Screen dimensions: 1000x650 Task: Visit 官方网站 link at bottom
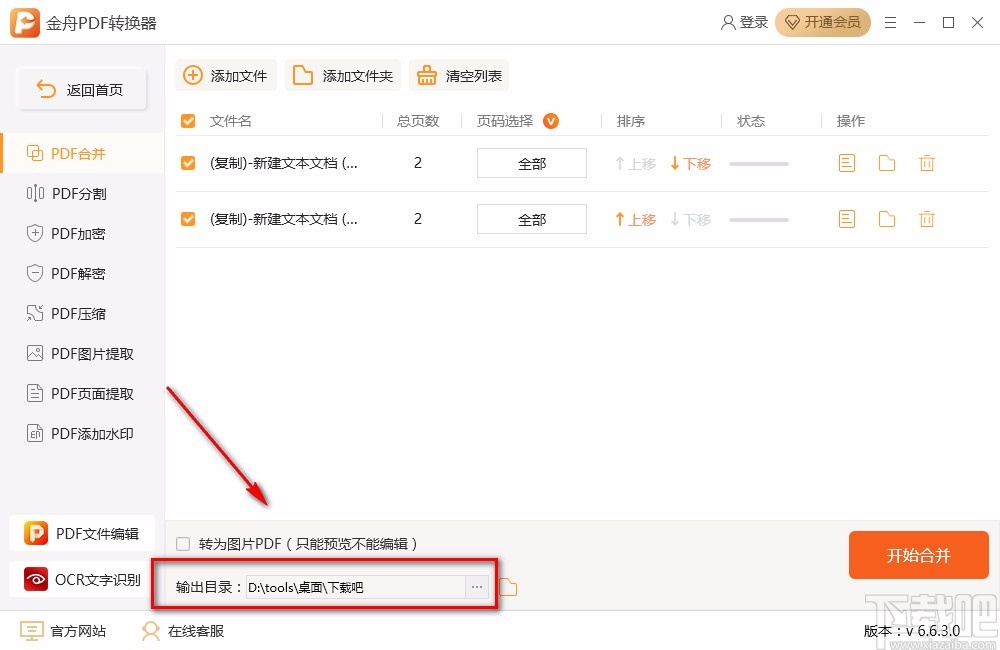coord(62,631)
